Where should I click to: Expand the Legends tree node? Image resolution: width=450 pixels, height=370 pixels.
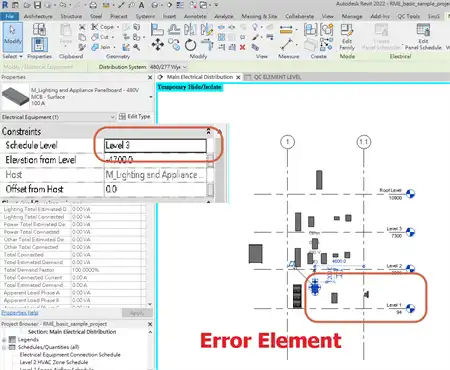coord(4,340)
